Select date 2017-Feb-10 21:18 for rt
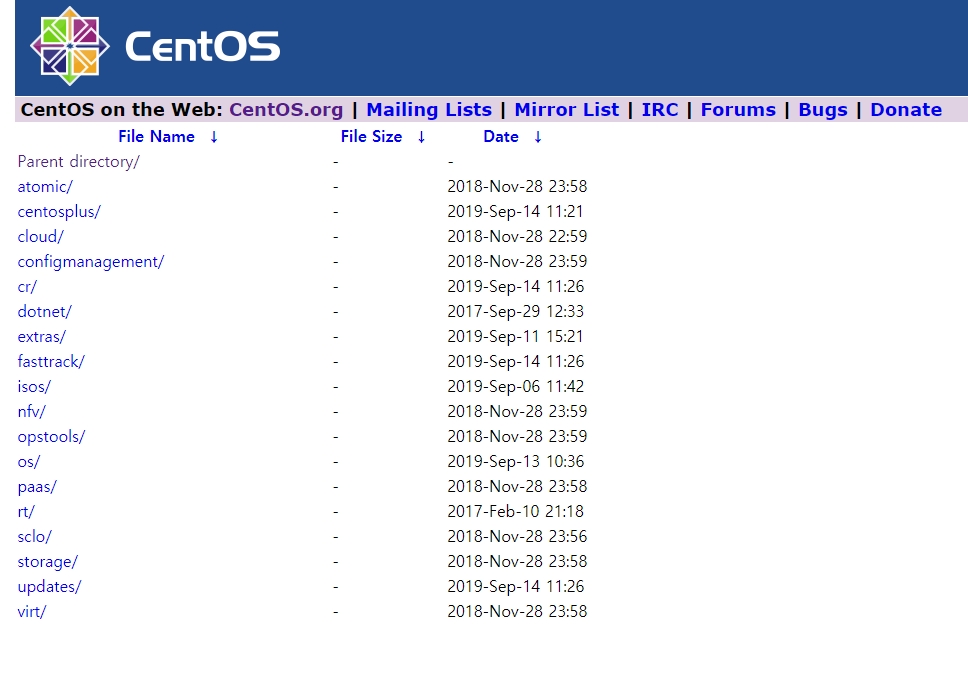Screen dimensions: 968x675 [515, 511]
